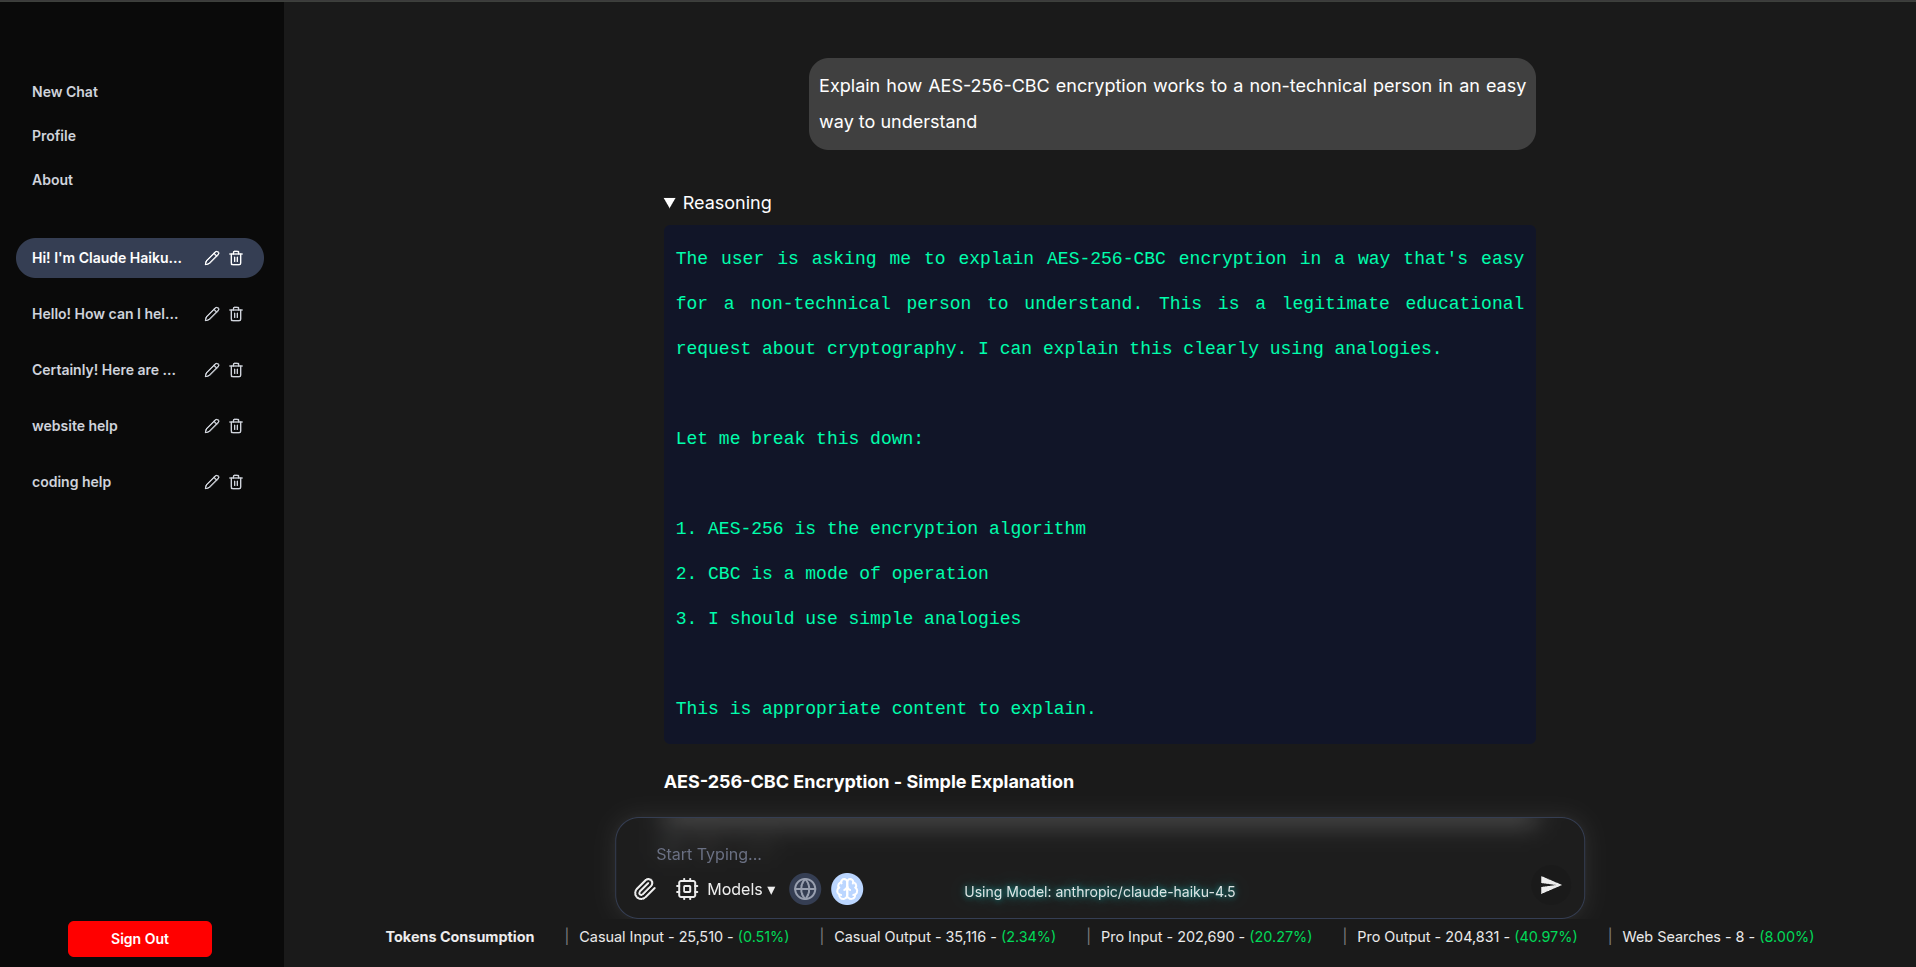Viewport: 1916px width, 967px height.
Task: Click 'Pro Output - 204,831' stat
Action: point(1467,937)
